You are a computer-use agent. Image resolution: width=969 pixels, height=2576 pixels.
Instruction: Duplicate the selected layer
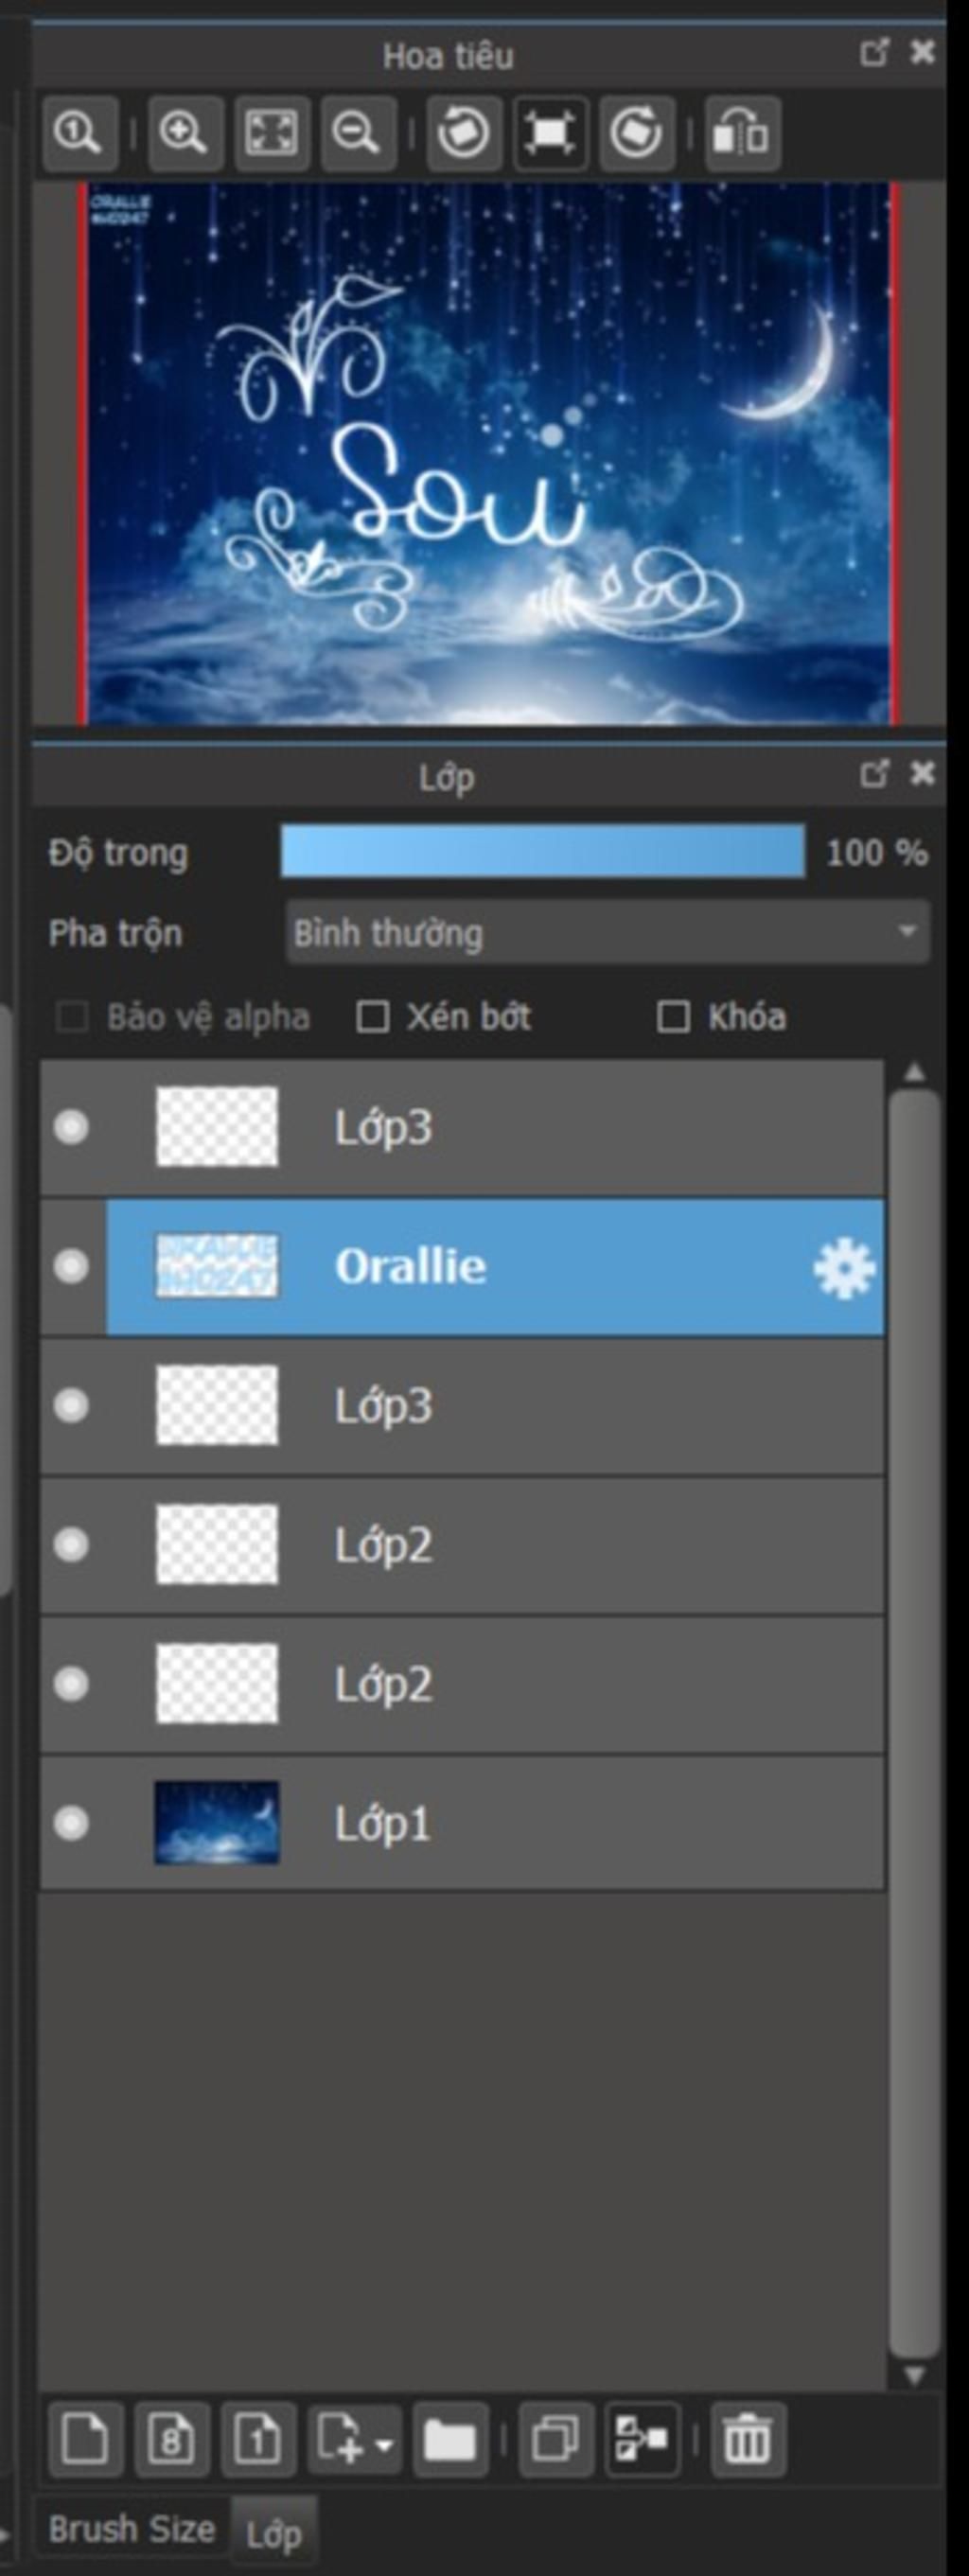point(556,2439)
